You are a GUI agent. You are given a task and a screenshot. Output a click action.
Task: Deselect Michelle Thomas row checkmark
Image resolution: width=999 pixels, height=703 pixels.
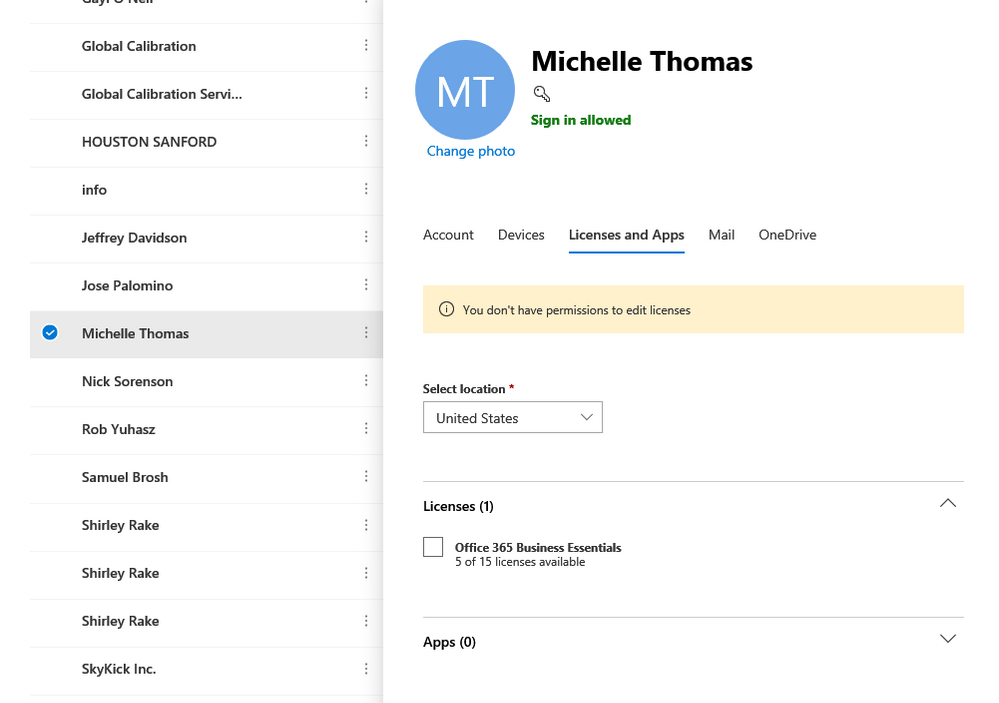pos(50,333)
